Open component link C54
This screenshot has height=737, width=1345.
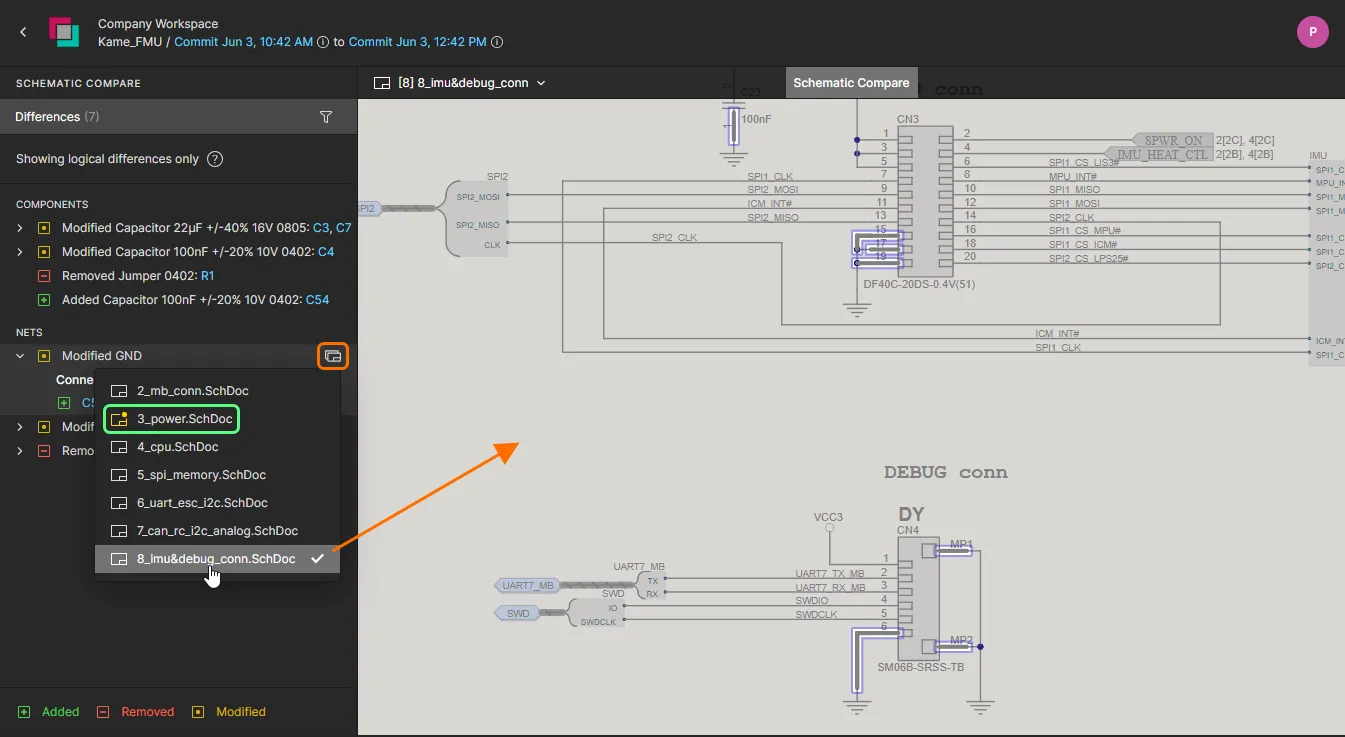pos(317,300)
